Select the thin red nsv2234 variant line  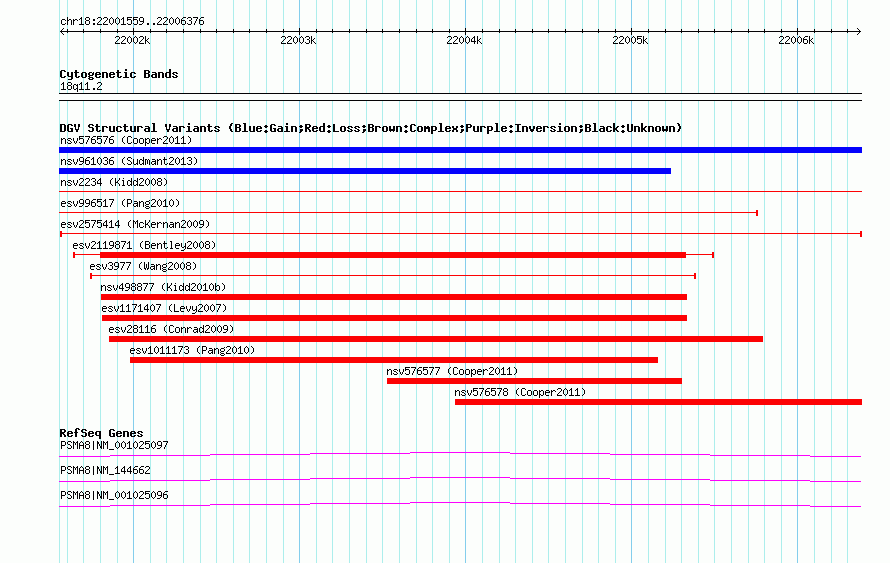click(x=460, y=192)
